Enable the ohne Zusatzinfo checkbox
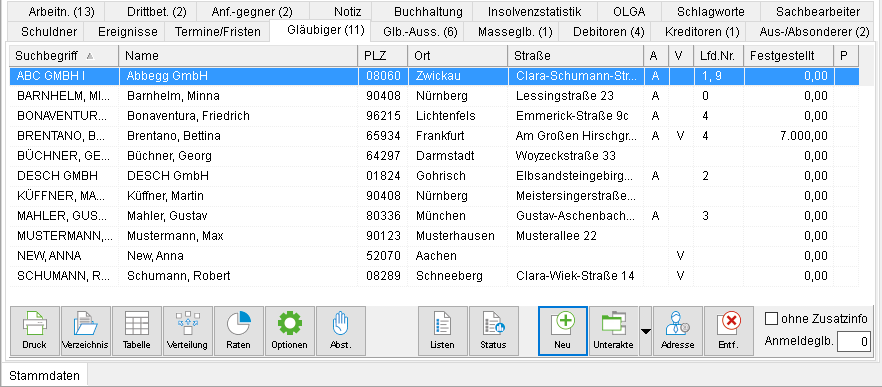The height and width of the screenshot is (387, 882). point(771,319)
